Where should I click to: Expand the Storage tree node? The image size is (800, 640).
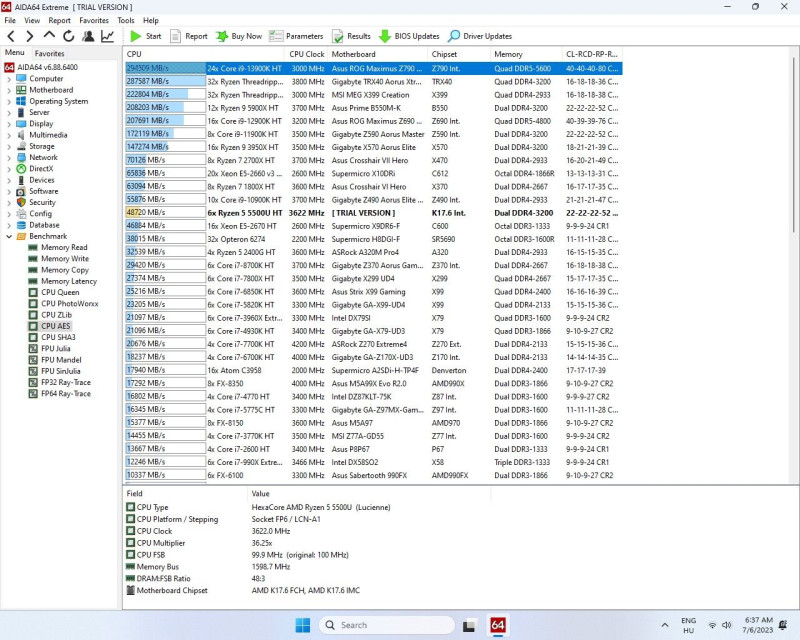[x=9, y=146]
